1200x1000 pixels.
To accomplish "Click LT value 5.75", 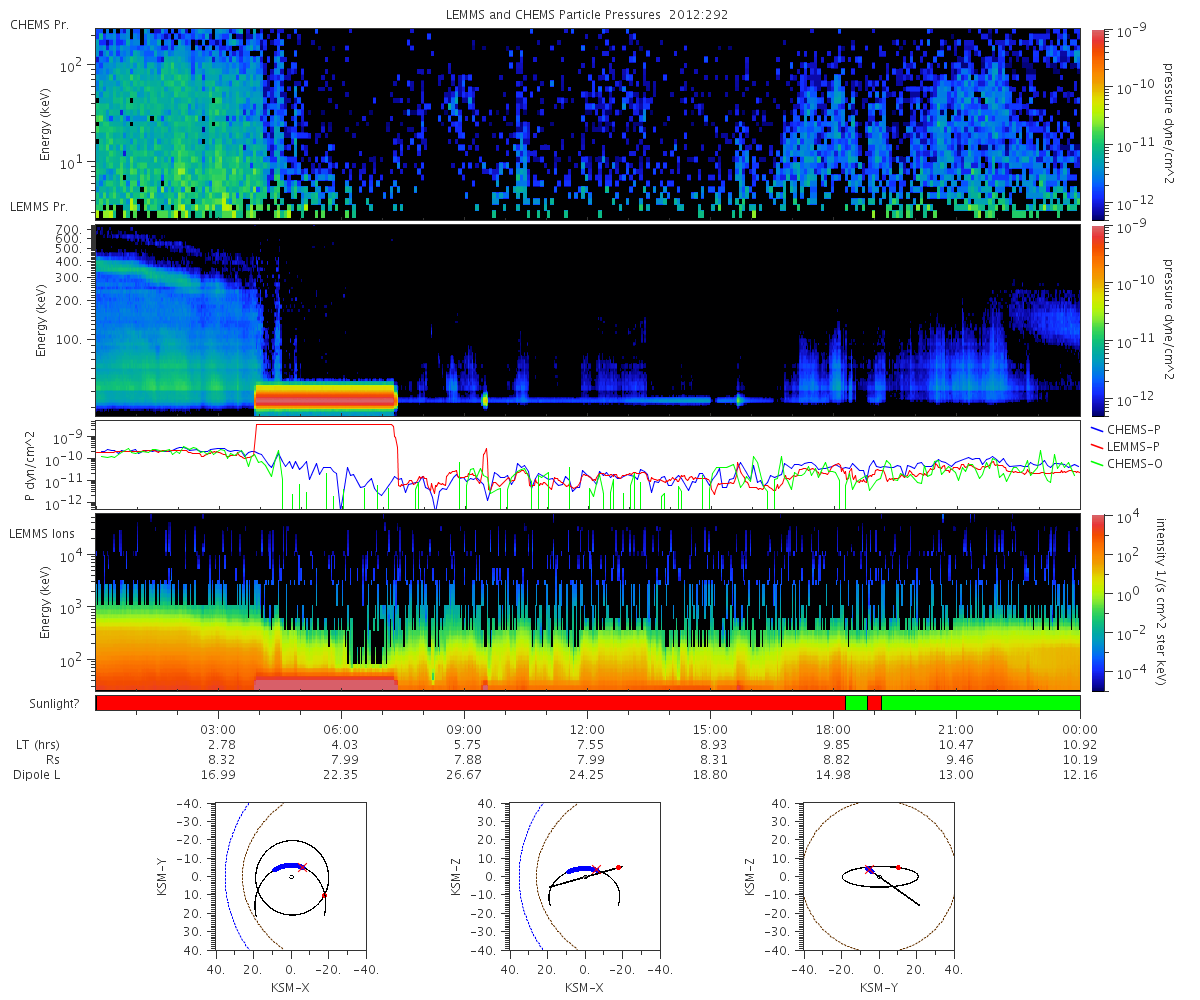I will (x=468, y=745).
